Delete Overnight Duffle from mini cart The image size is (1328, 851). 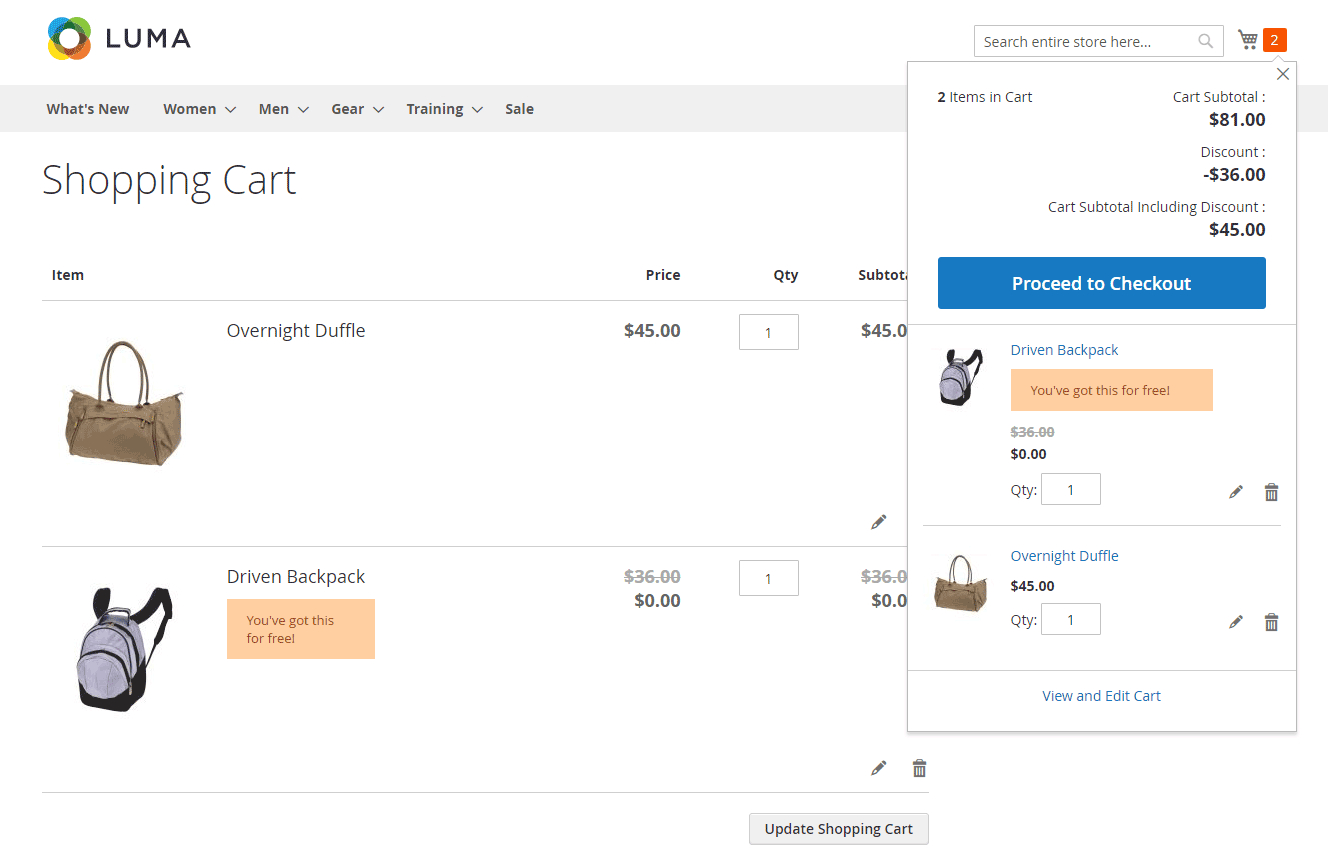click(1271, 622)
